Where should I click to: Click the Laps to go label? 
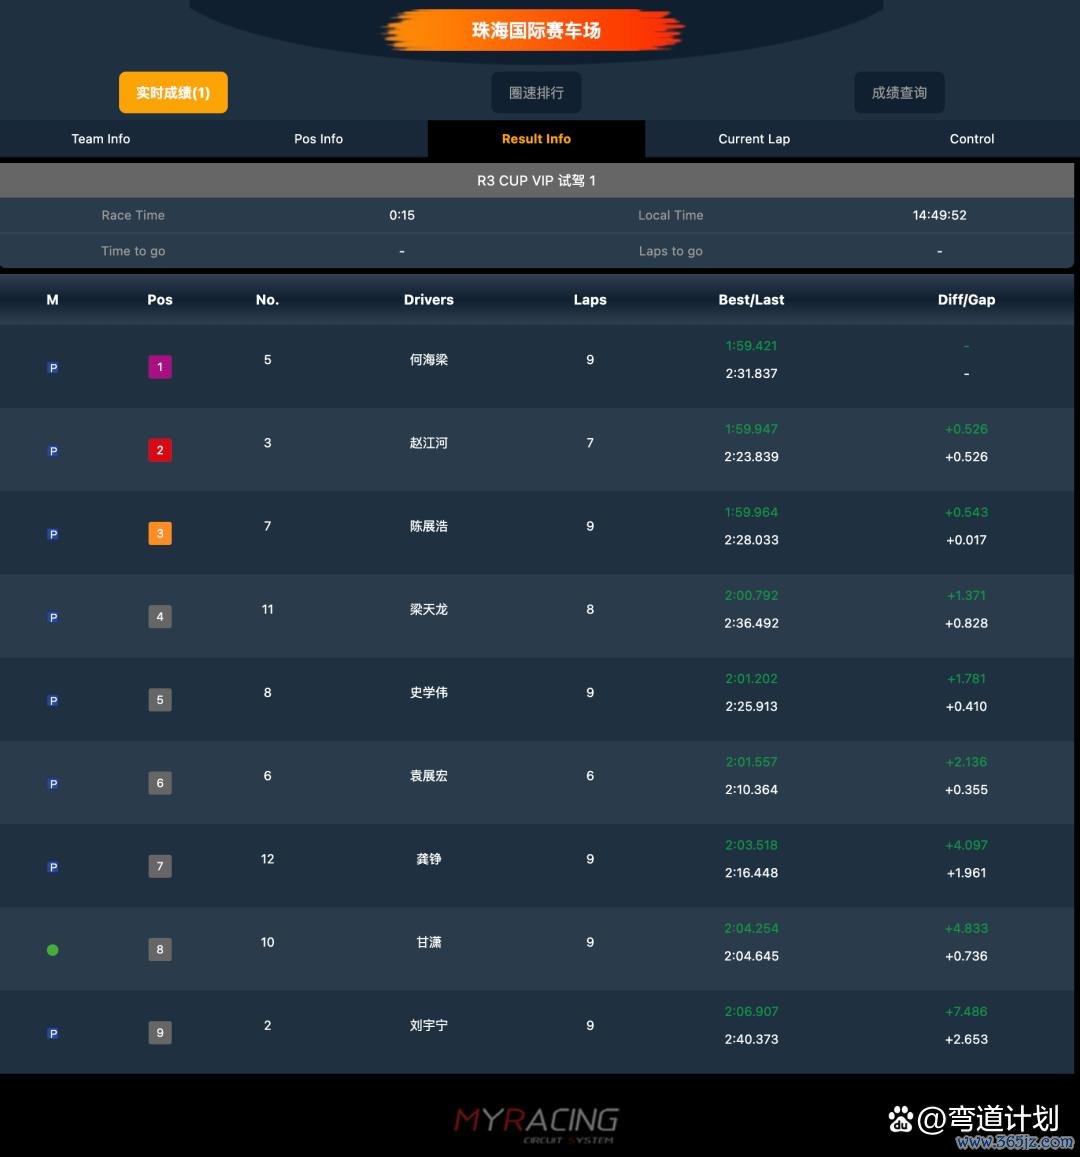click(671, 251)
